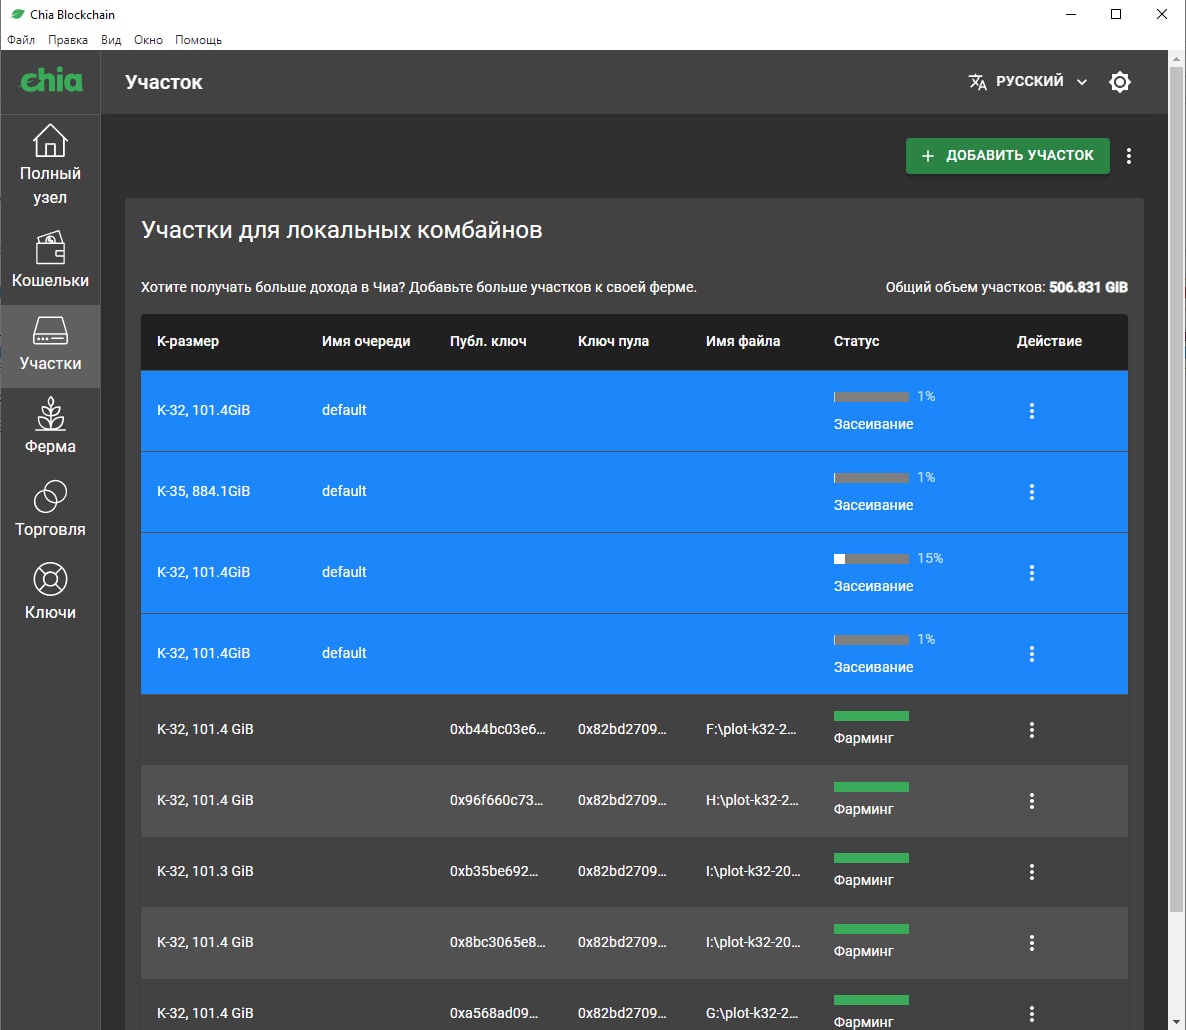This screenshot has height=1030, width=1186.
Task: Click 15% seeding progress bar
Action: [871, 559]
